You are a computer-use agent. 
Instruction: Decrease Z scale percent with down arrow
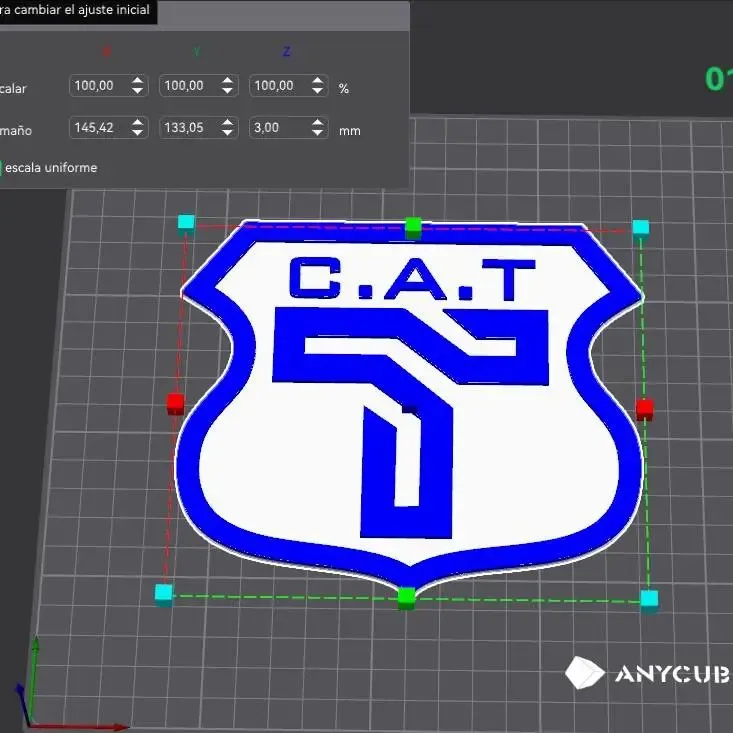318,91
